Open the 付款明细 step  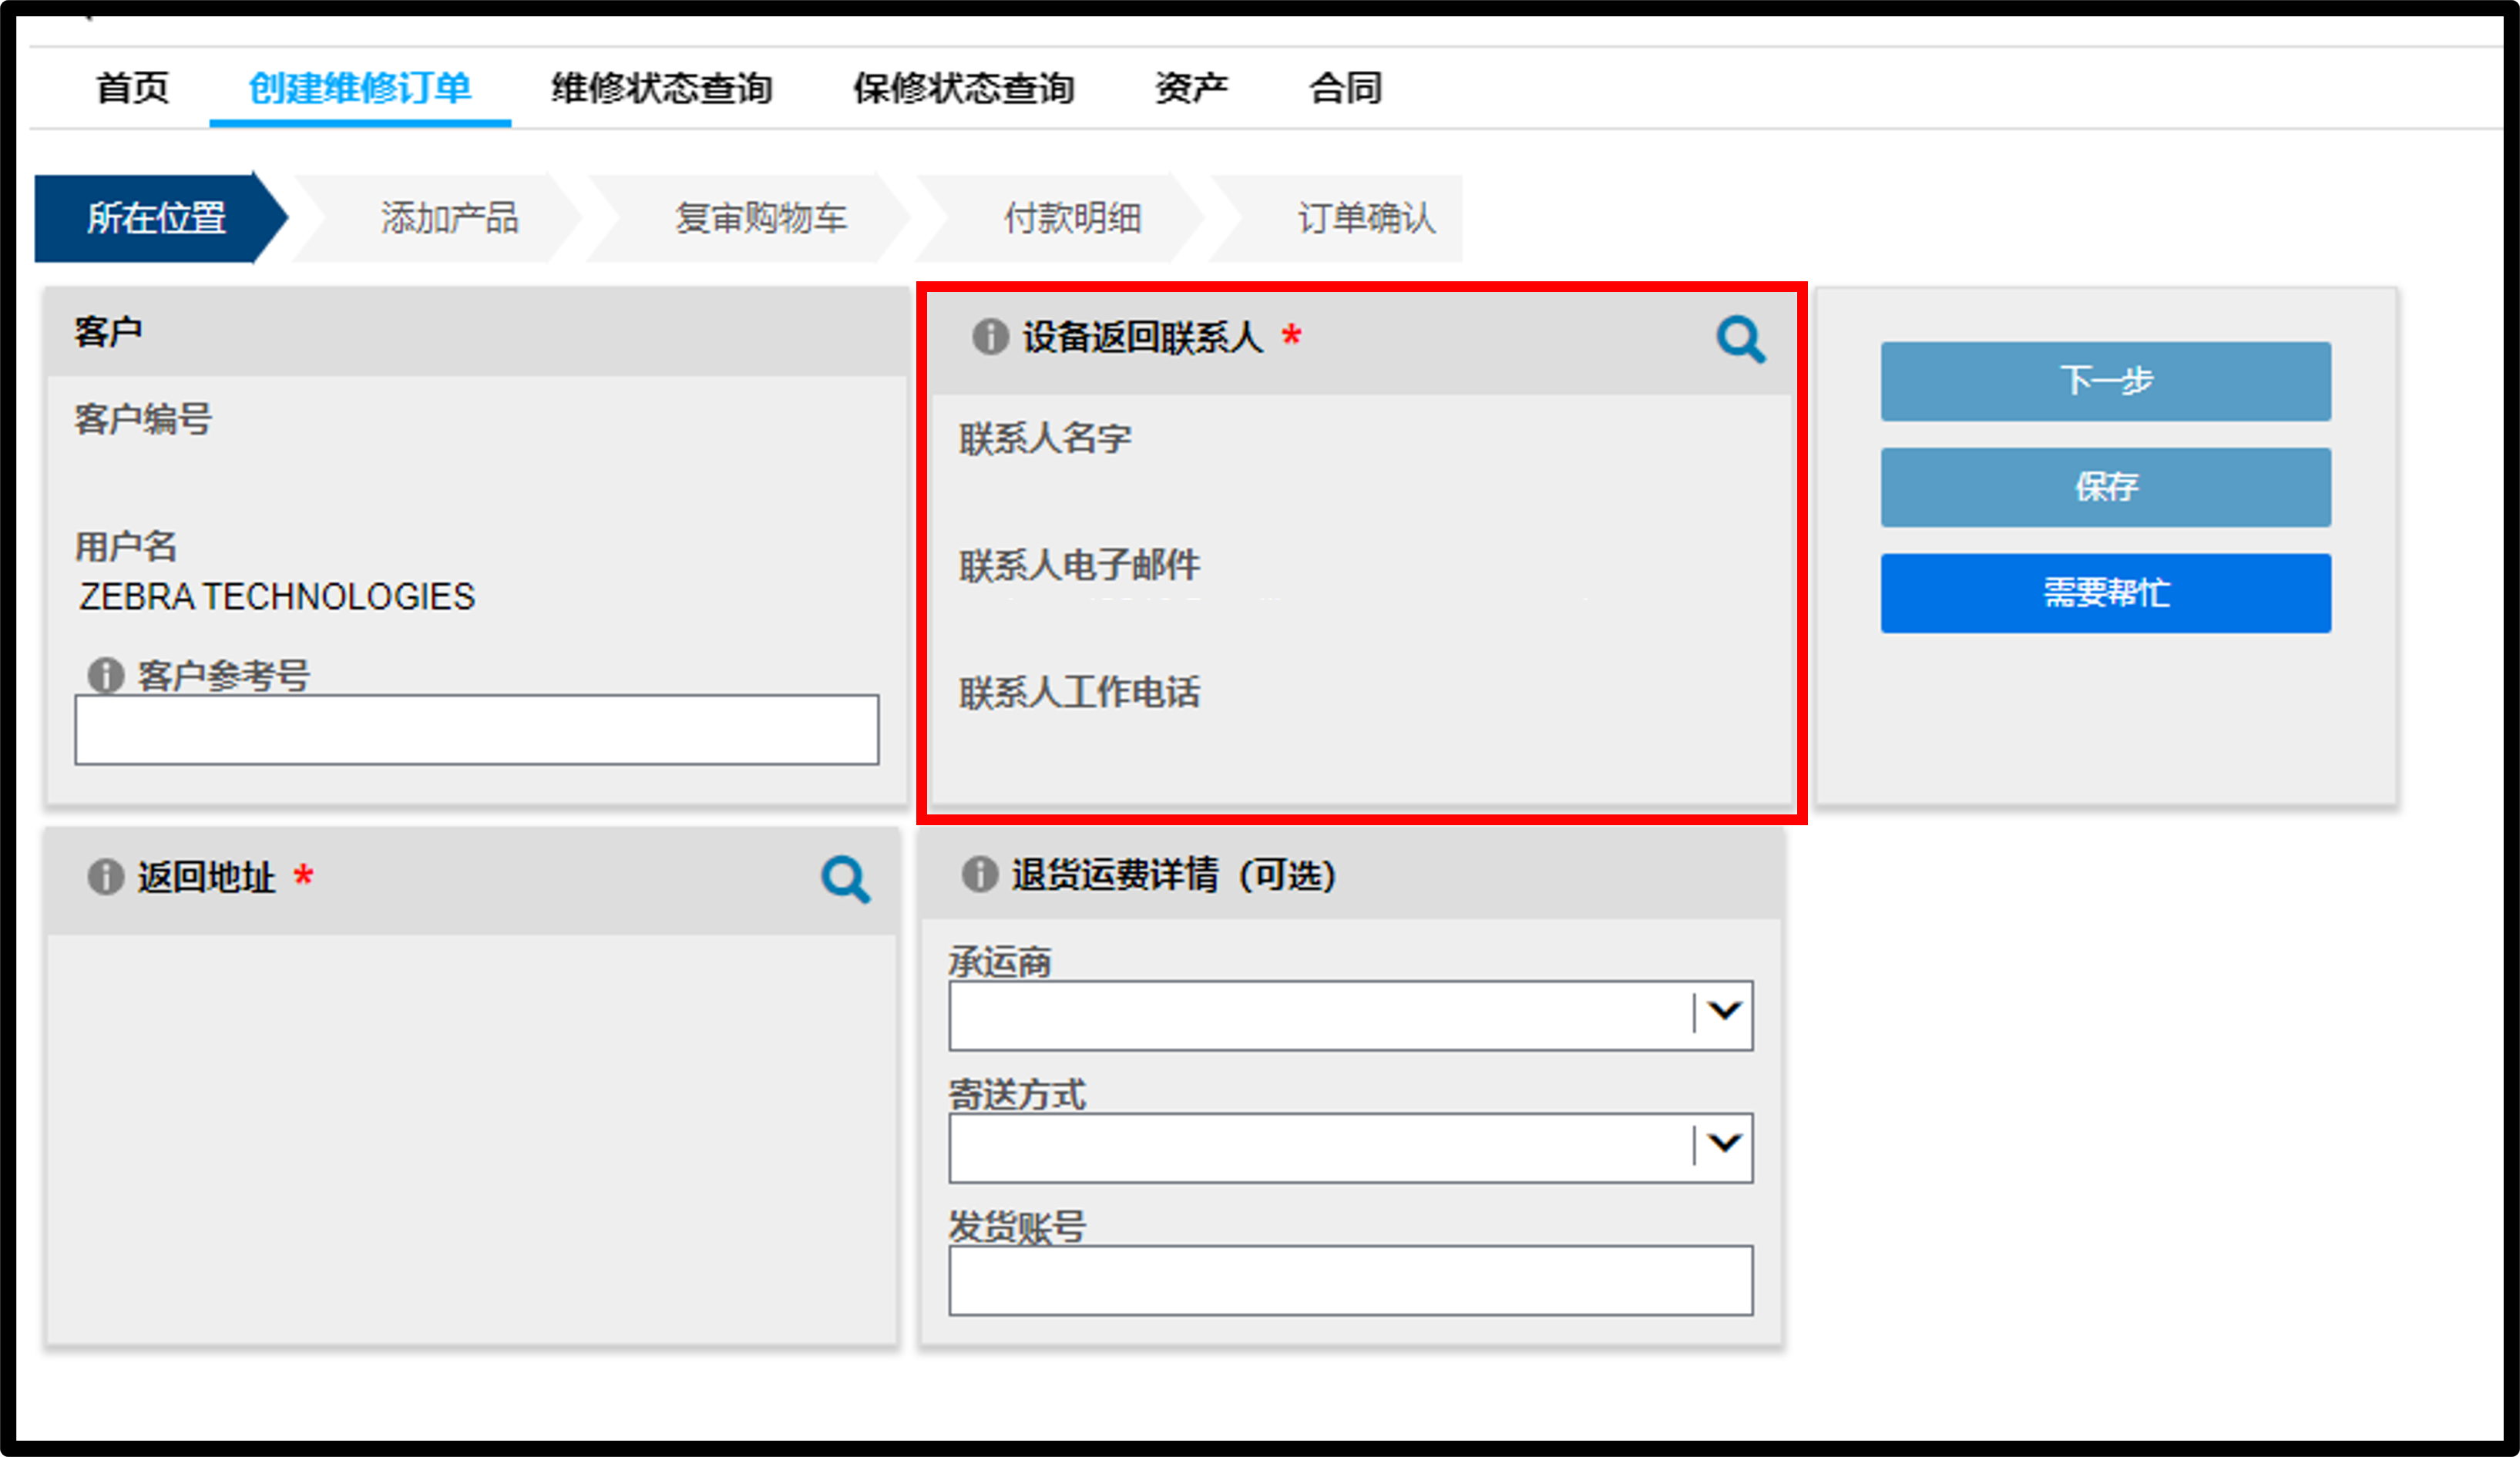1072,218
